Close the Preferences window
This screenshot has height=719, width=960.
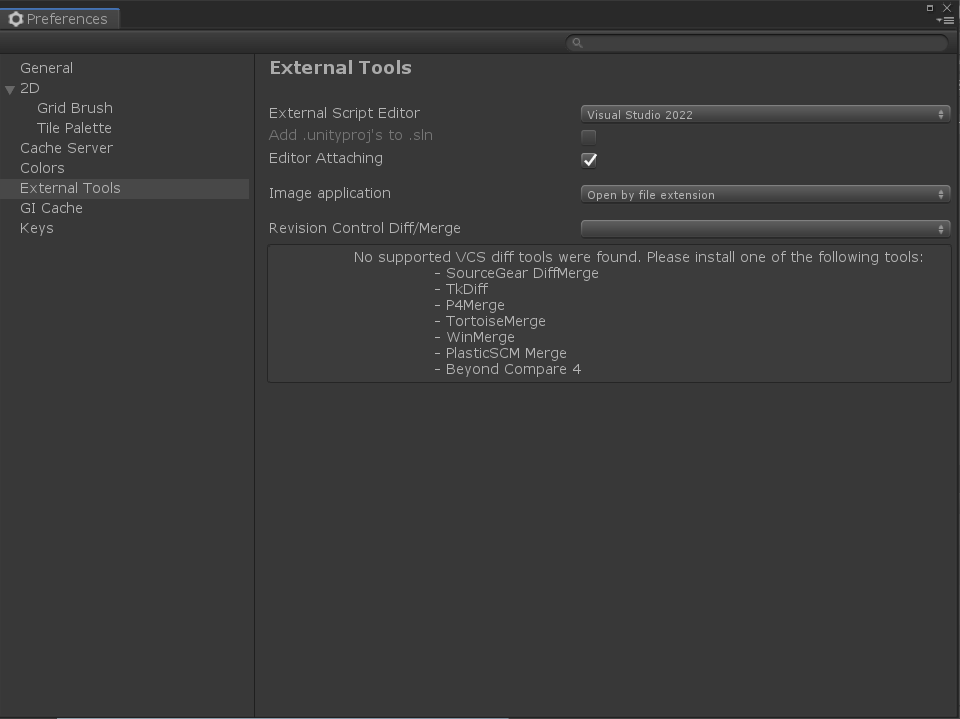[947, 7]
